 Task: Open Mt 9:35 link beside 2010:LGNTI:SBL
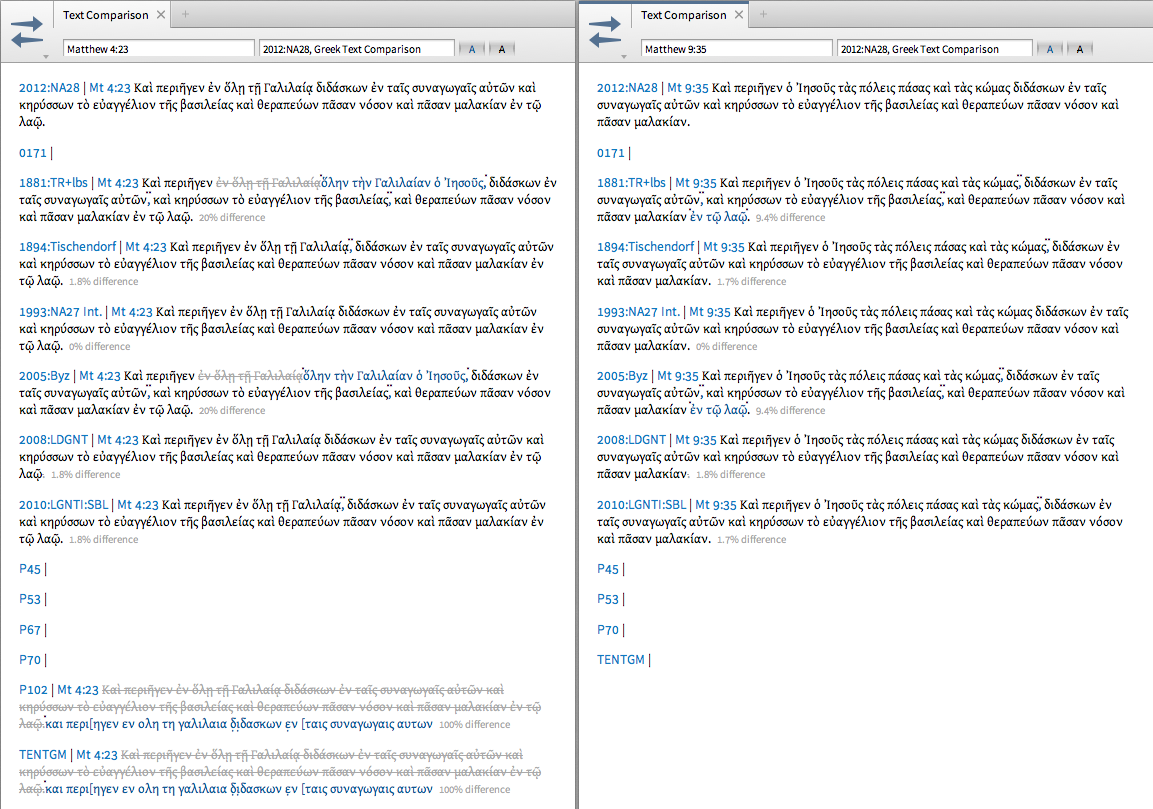pos(715,505)
